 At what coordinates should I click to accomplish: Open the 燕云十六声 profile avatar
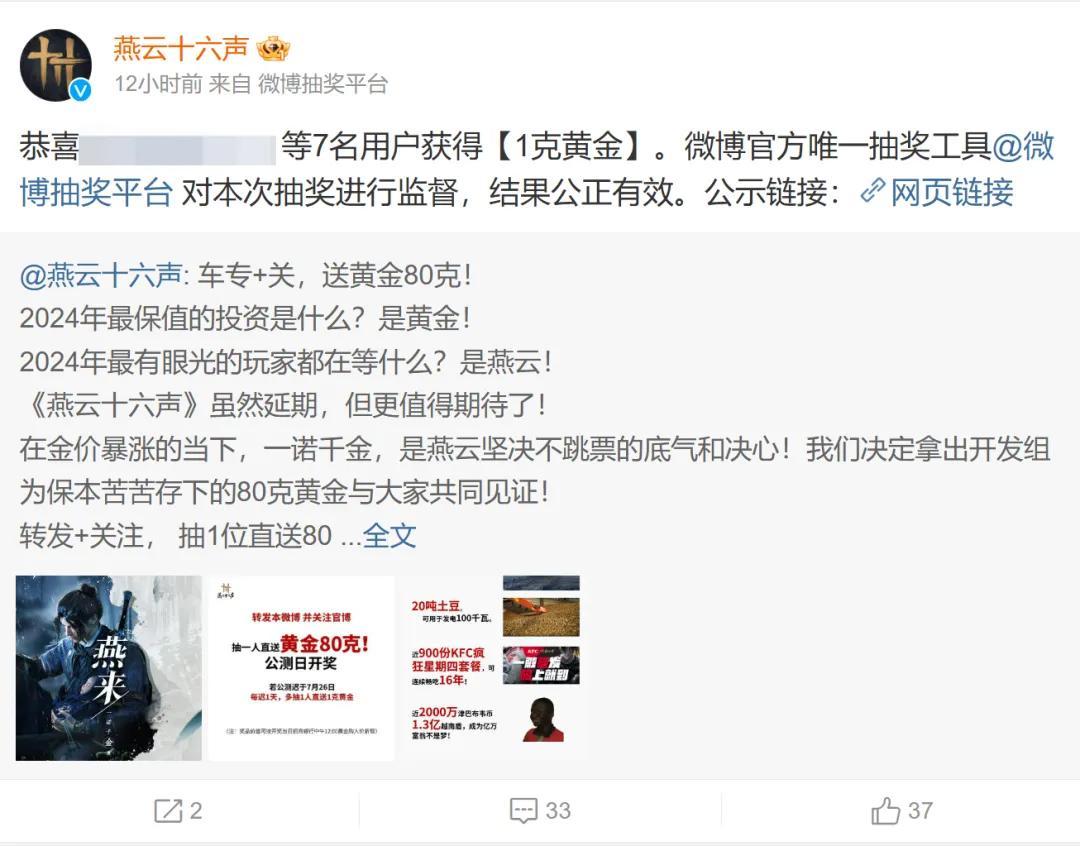(x=55, y=65)
